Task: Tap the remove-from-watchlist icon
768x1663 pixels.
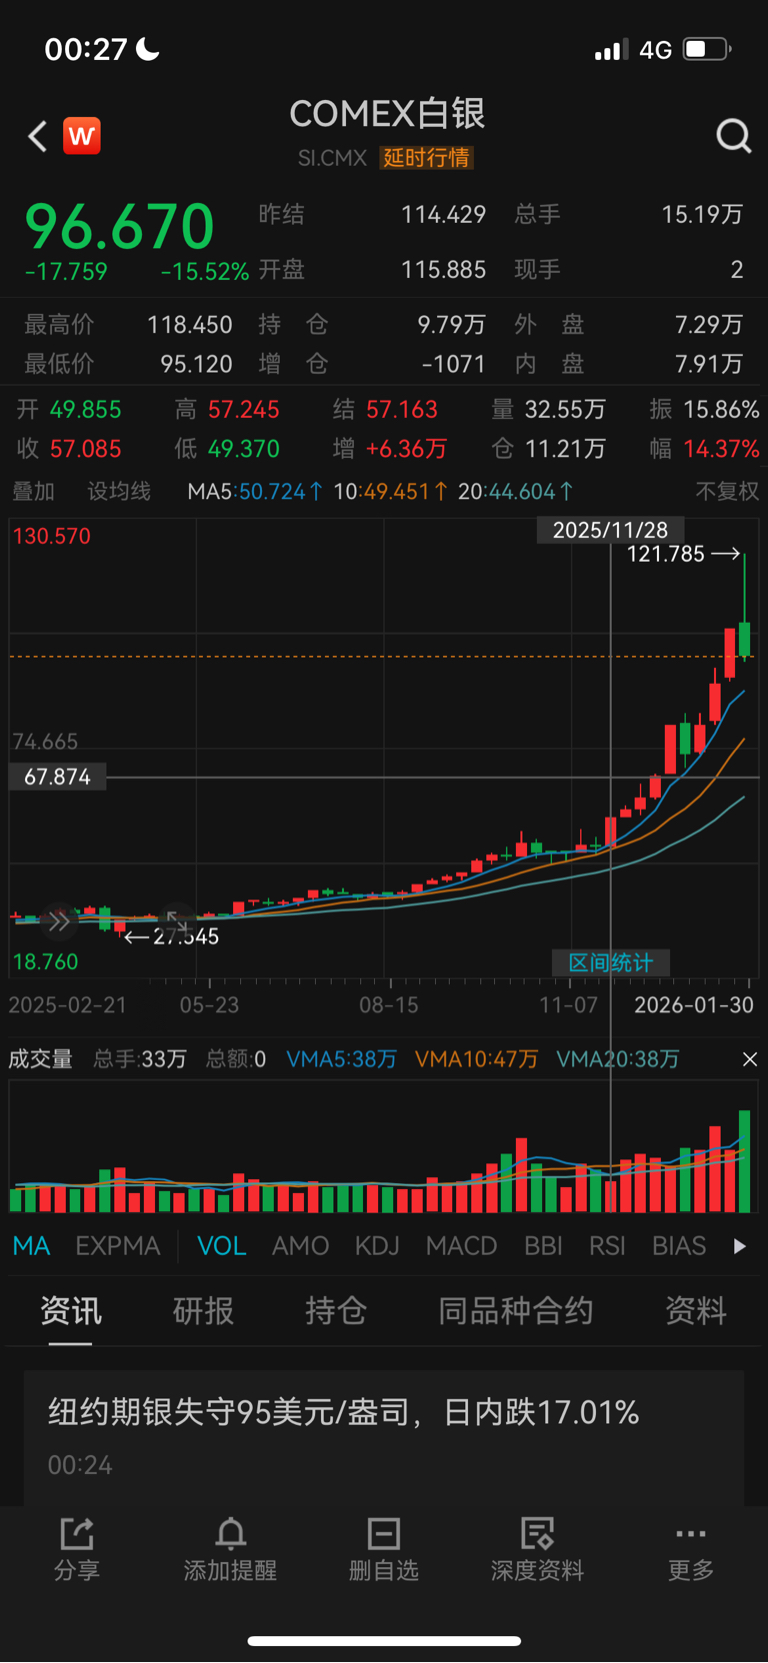Action: (384, 1533)
